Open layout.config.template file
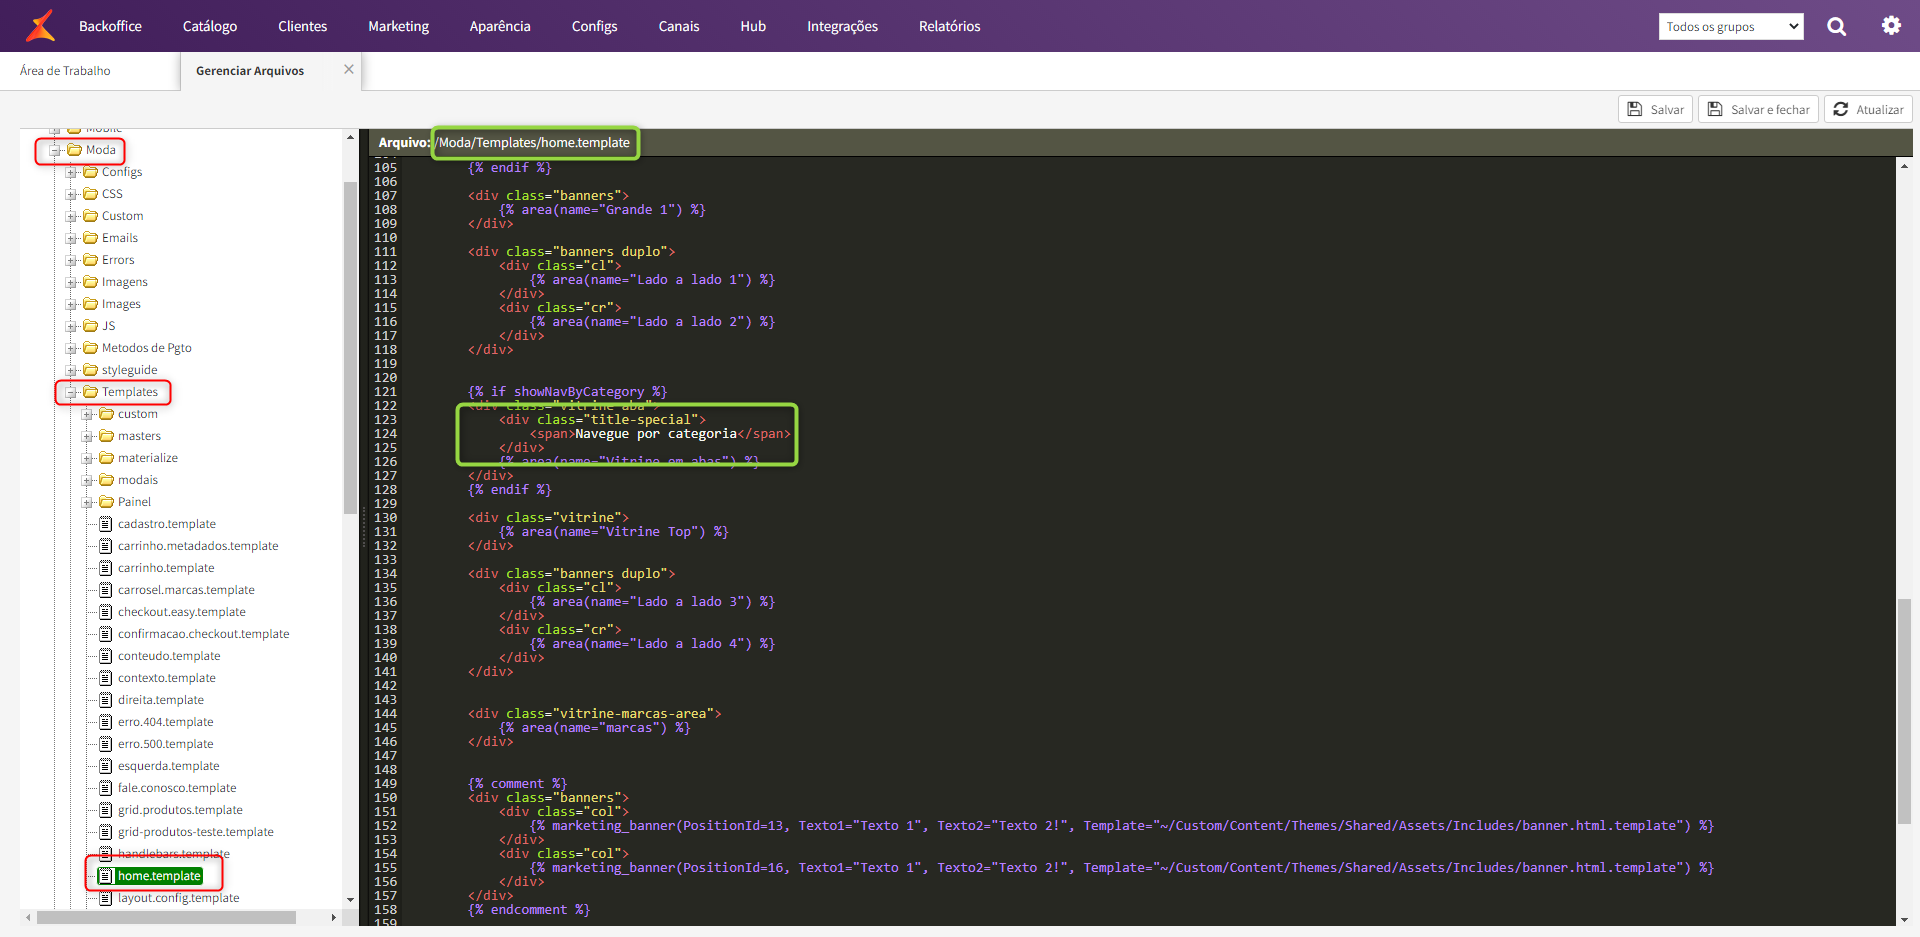Image resolution: width=1920 pixels, height=937 pixels. [x=178, y=898]
